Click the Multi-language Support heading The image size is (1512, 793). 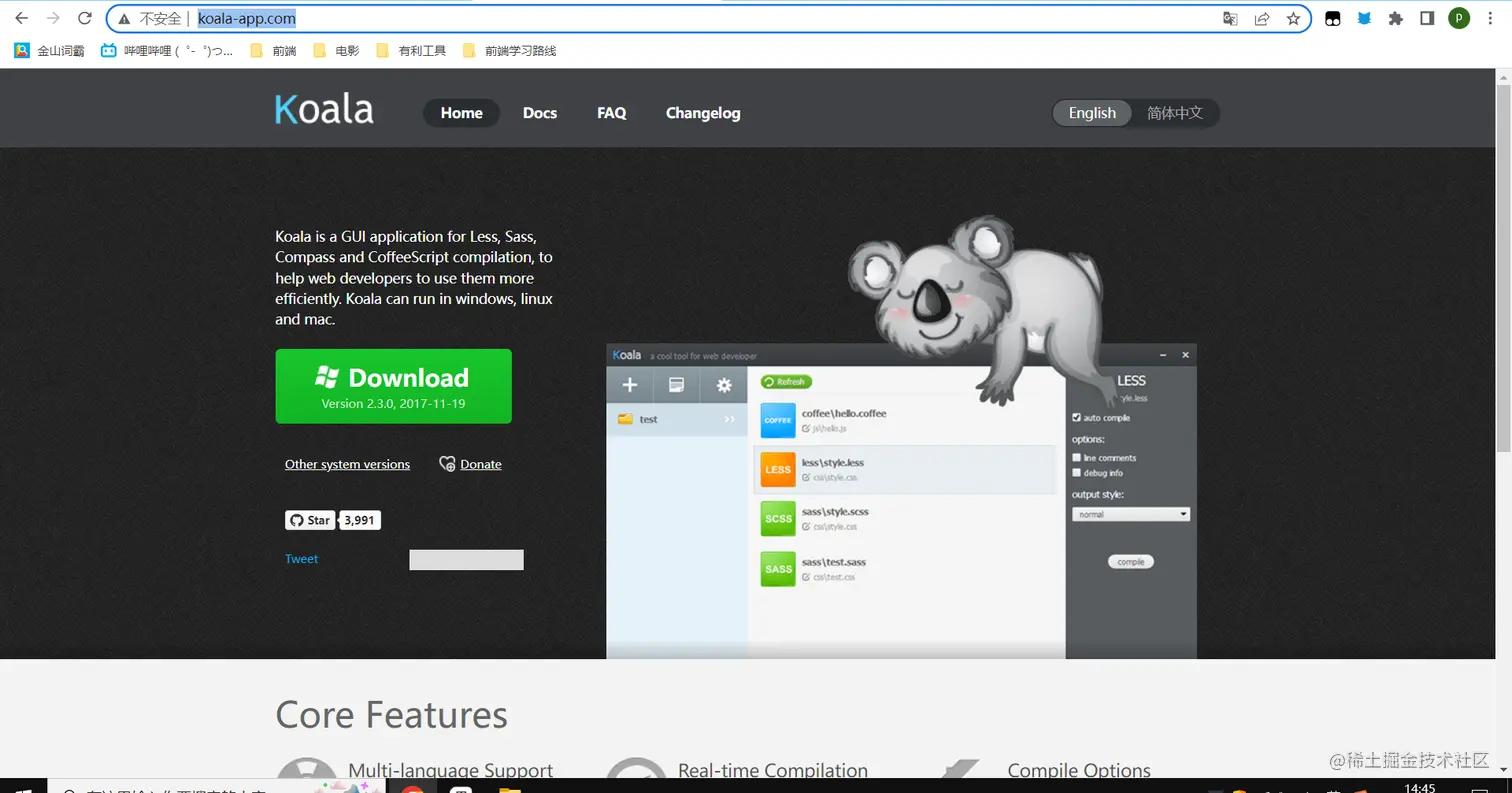pyautogui.click(x=450, y=770)
